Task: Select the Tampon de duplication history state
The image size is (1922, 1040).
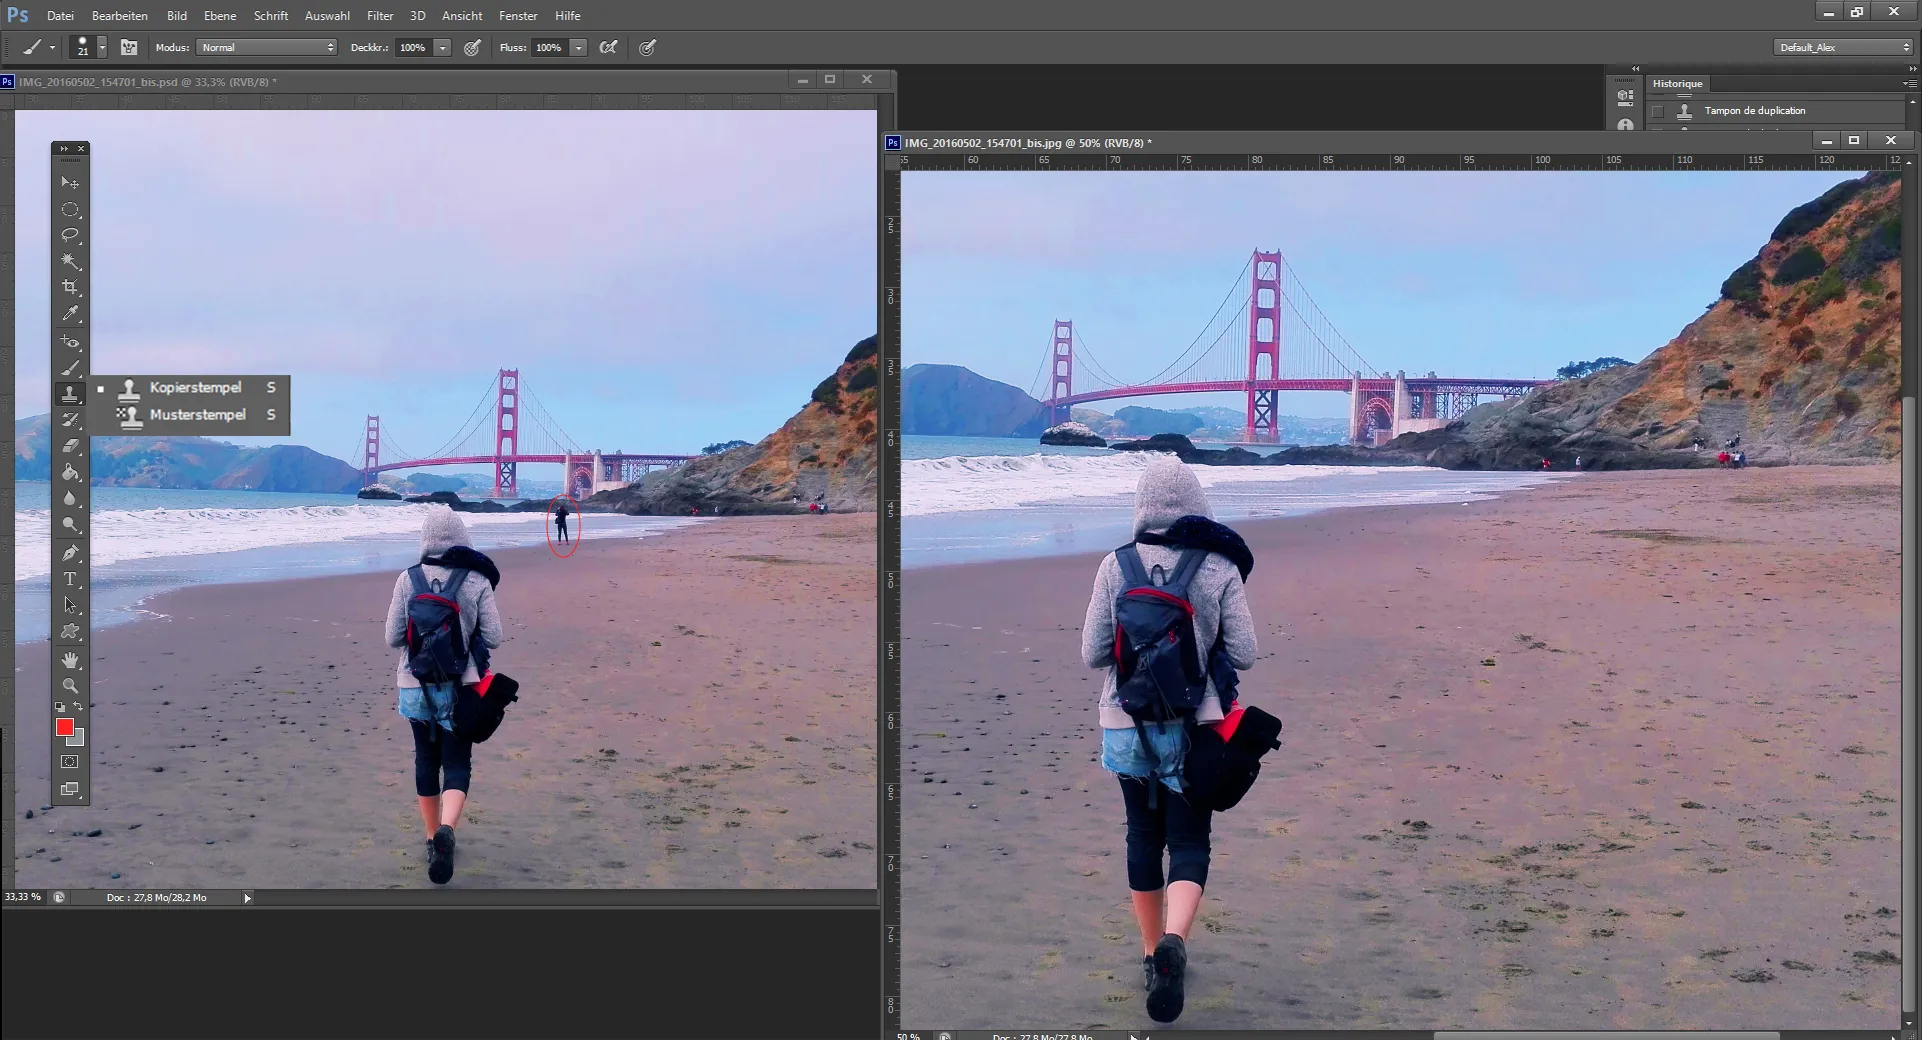Action: 1754,111
